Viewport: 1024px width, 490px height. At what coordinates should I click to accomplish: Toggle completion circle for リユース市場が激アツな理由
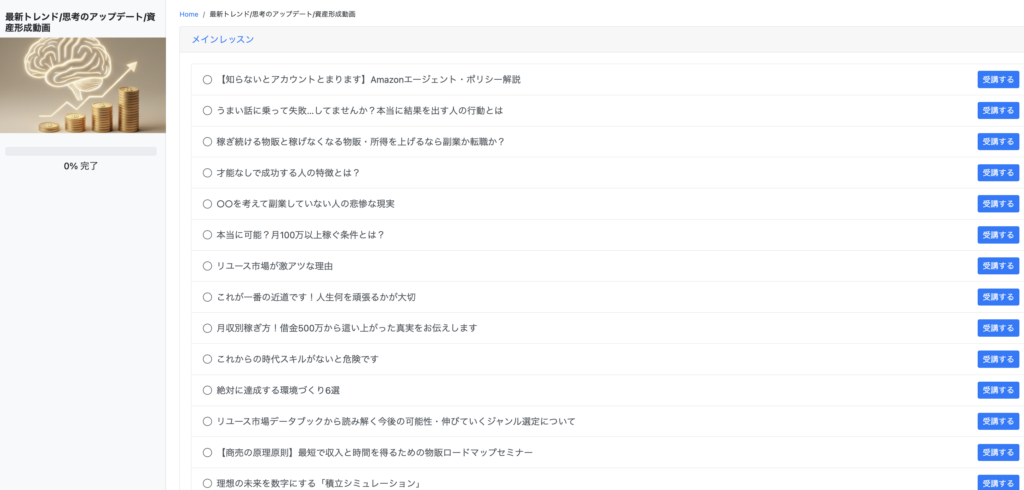point(207,266)
